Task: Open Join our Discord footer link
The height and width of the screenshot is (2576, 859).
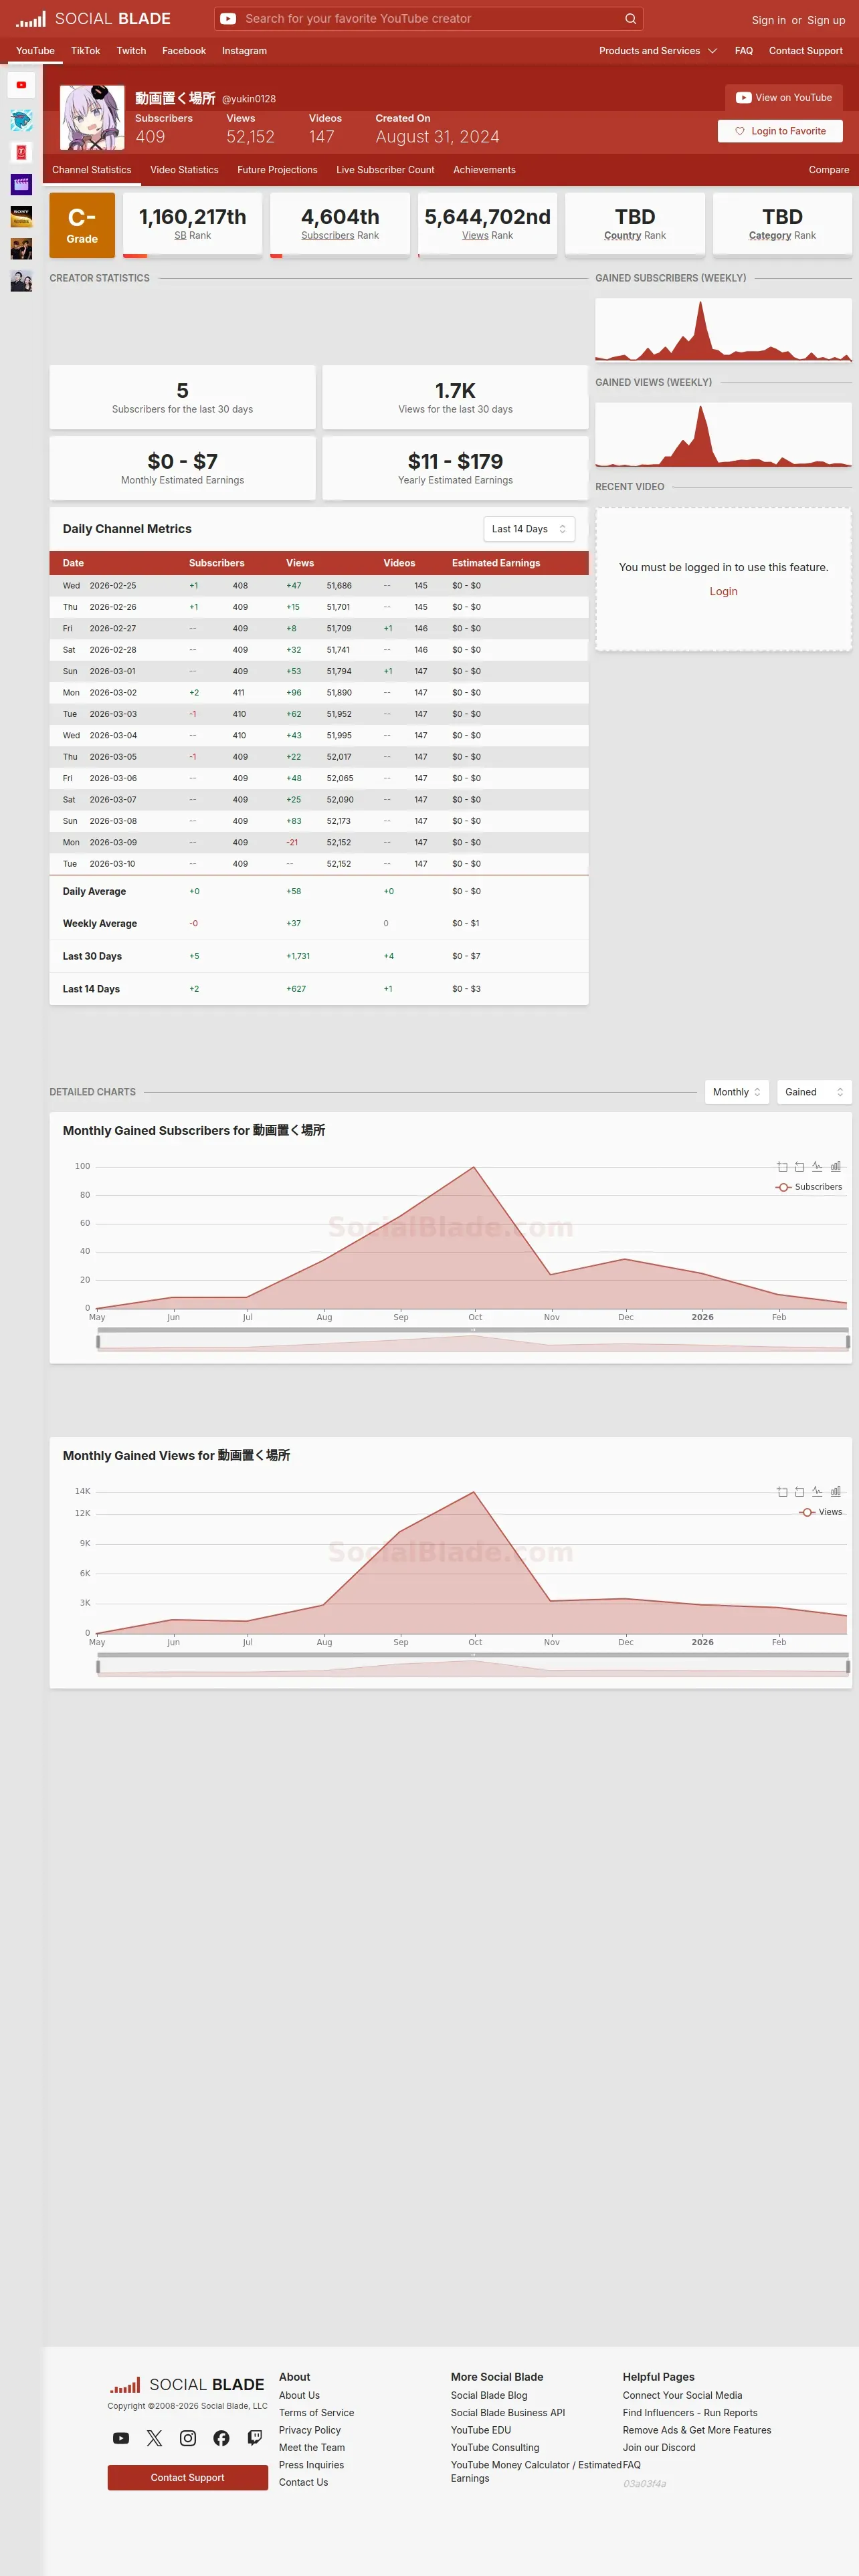Action: pos(659,2448)
